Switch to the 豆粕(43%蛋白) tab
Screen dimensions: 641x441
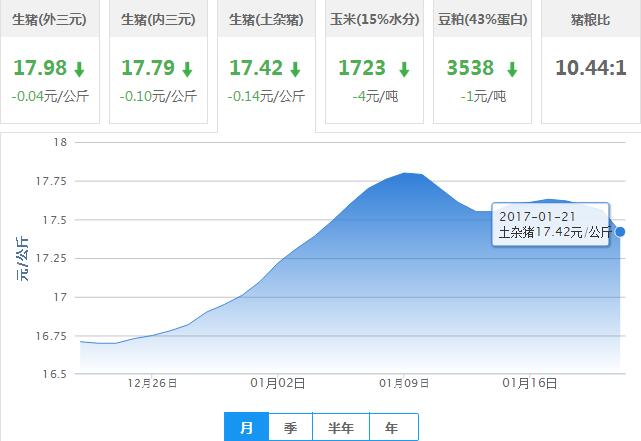click(x=482, y=20)
